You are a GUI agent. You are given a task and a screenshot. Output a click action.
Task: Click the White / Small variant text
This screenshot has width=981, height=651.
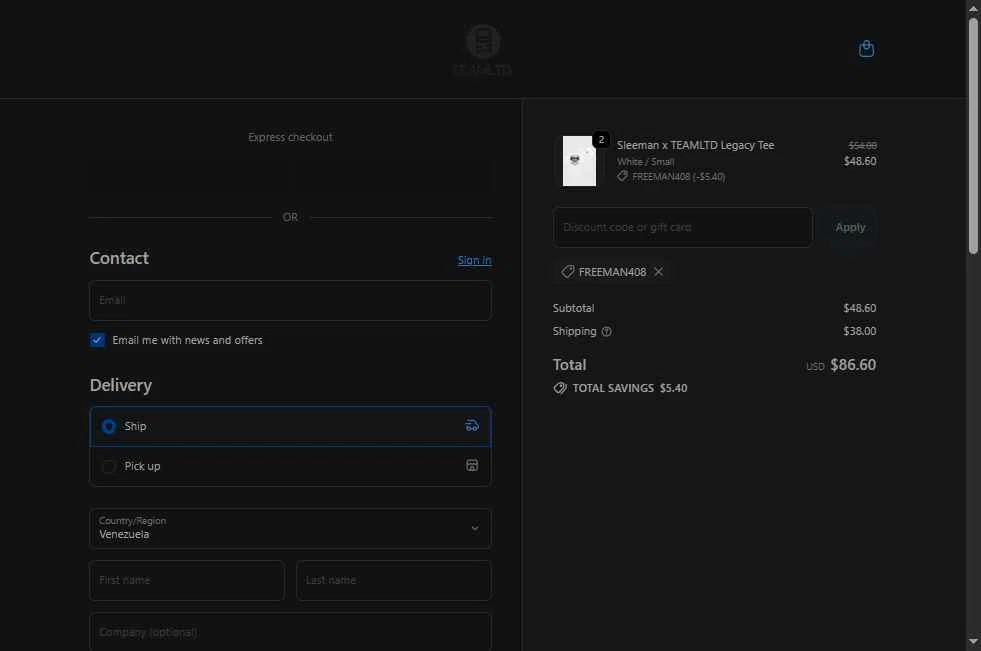click(x=645, y=161)
